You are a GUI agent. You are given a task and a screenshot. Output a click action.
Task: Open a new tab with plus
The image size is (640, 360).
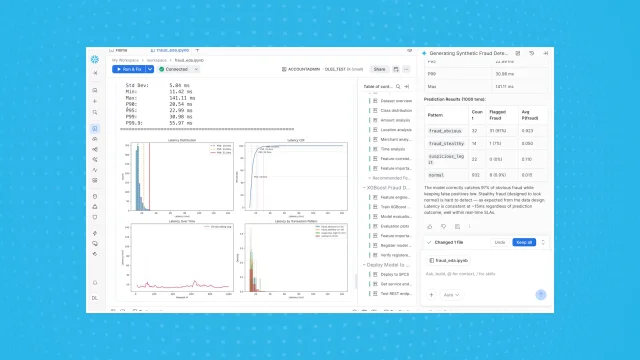198,50
